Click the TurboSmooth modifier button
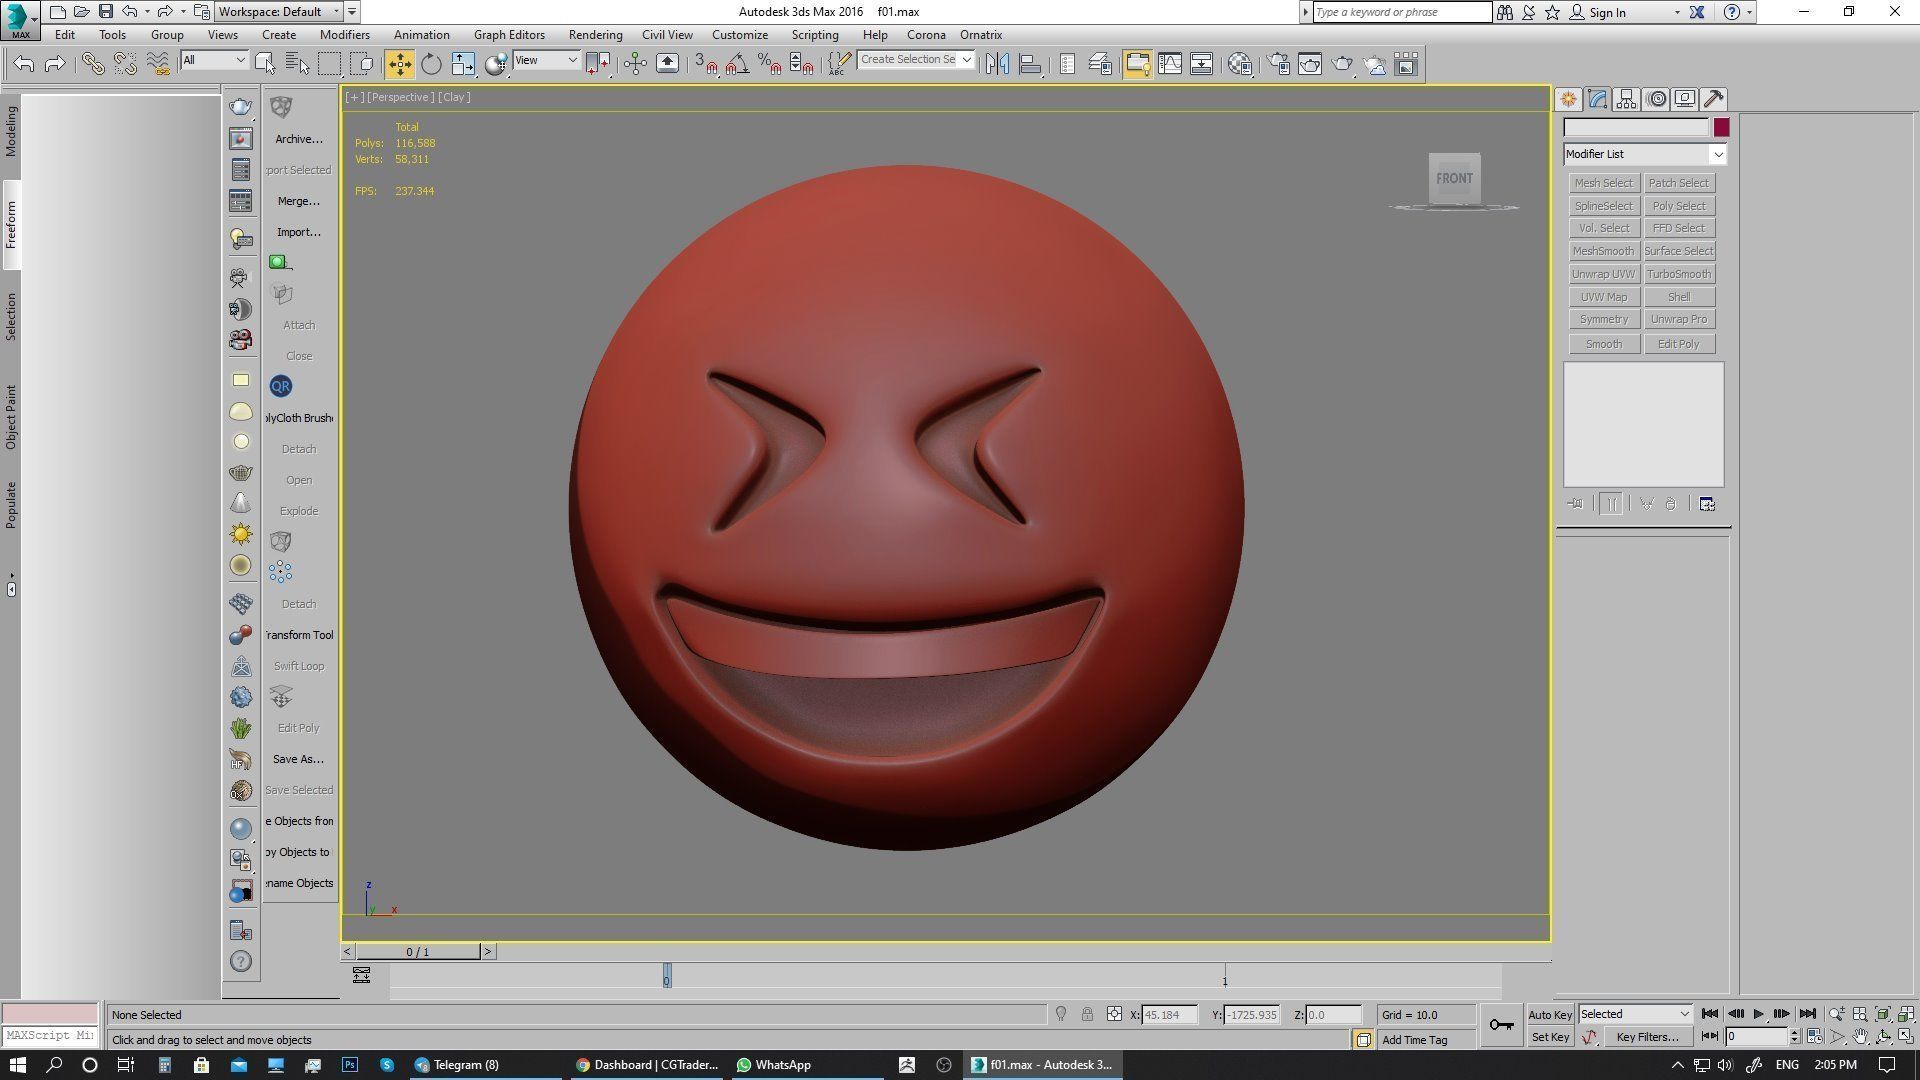 point(1678,274)
